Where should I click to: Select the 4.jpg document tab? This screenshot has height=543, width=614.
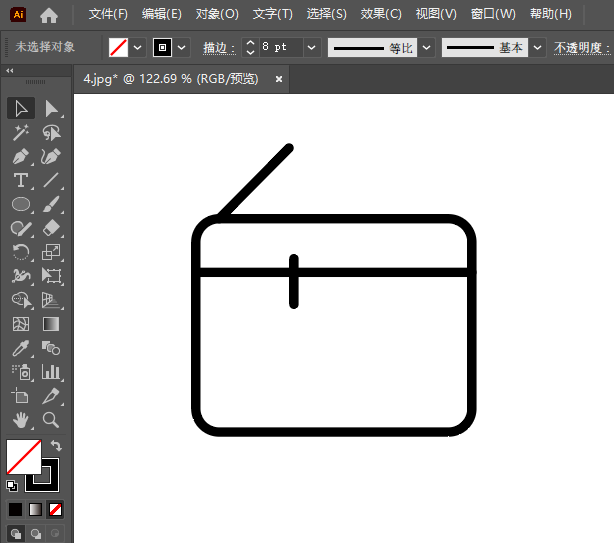click(171, 79)
